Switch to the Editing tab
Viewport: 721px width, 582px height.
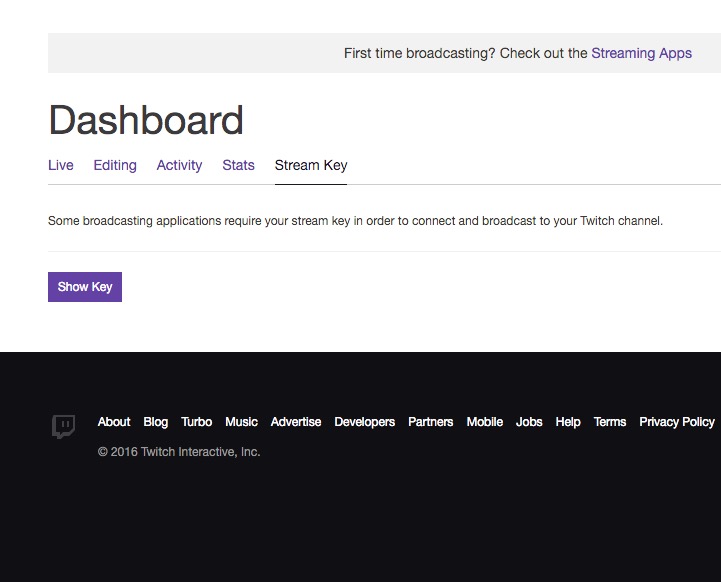coord(115,165)
